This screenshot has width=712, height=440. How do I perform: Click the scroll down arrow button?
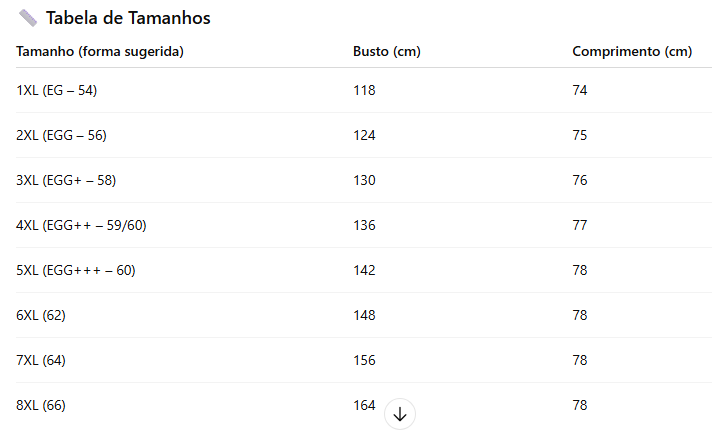click(x=400, y=414)
